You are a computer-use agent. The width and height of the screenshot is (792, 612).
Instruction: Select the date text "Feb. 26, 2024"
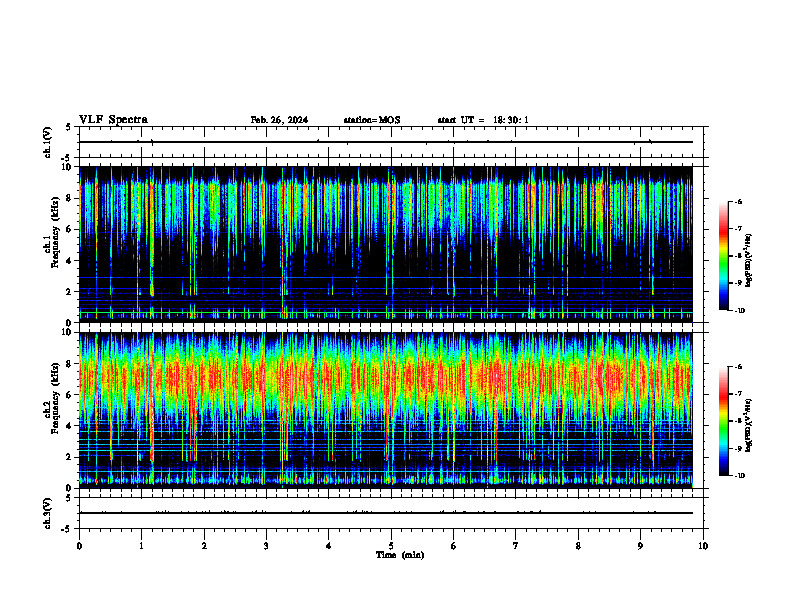pos(279,120)
